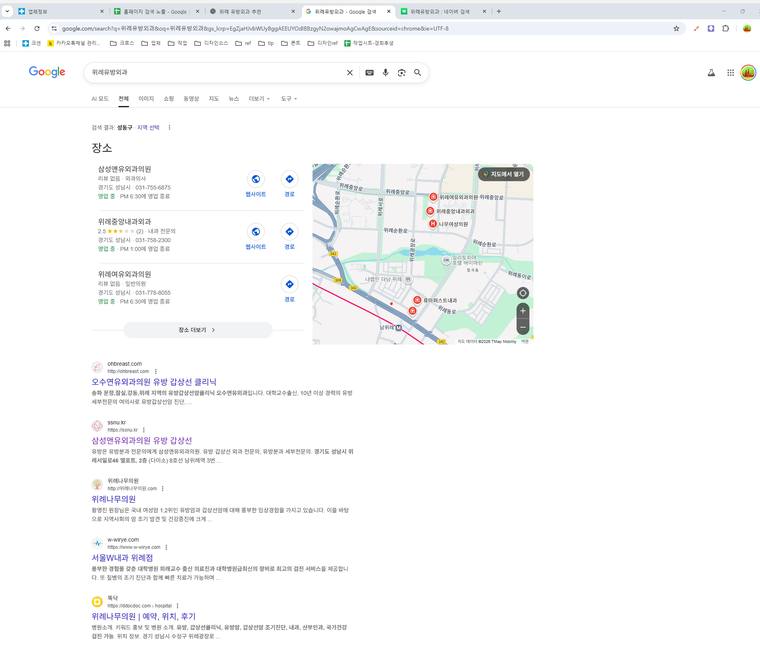
Task: Start voice search with the microphone
Action: coord(385,73)
